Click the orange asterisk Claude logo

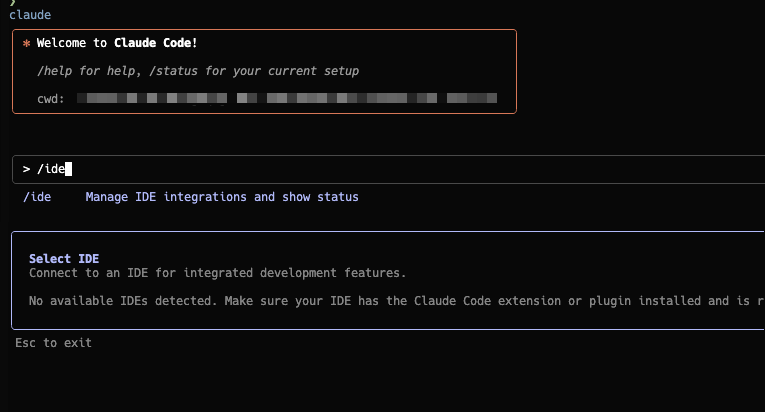point(26,43)
